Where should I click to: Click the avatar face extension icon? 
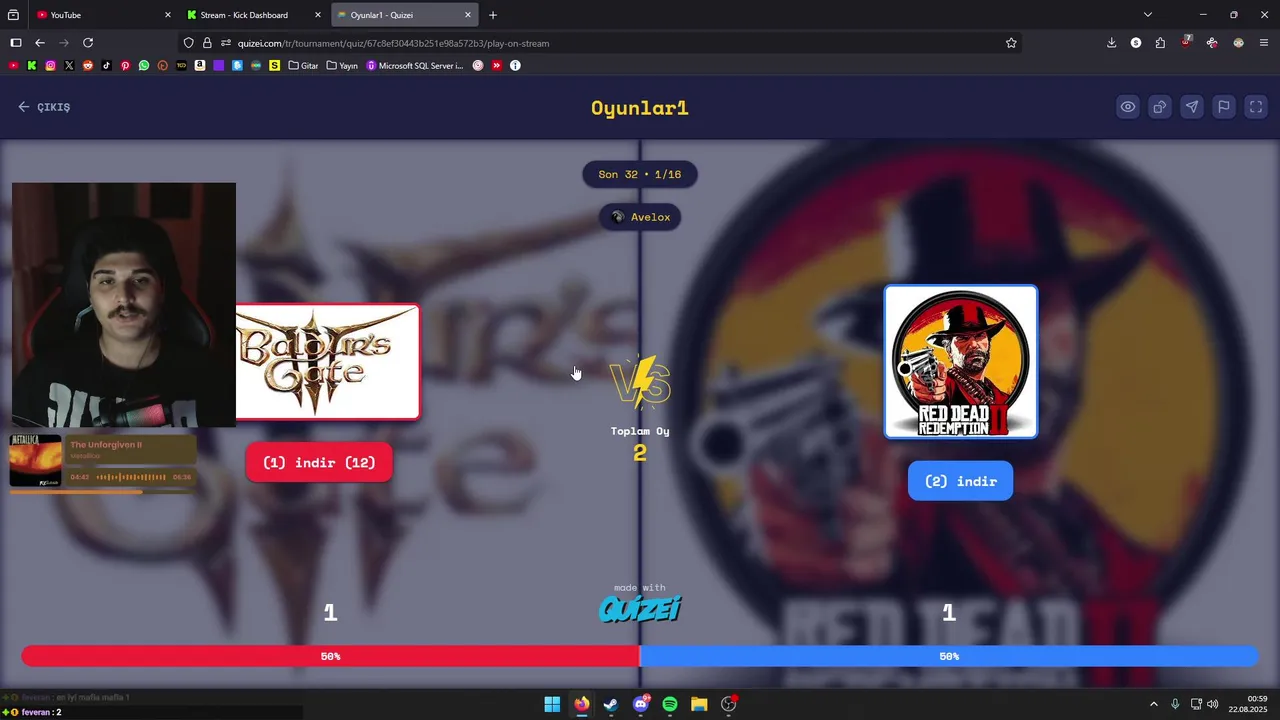coord(1238,43)
